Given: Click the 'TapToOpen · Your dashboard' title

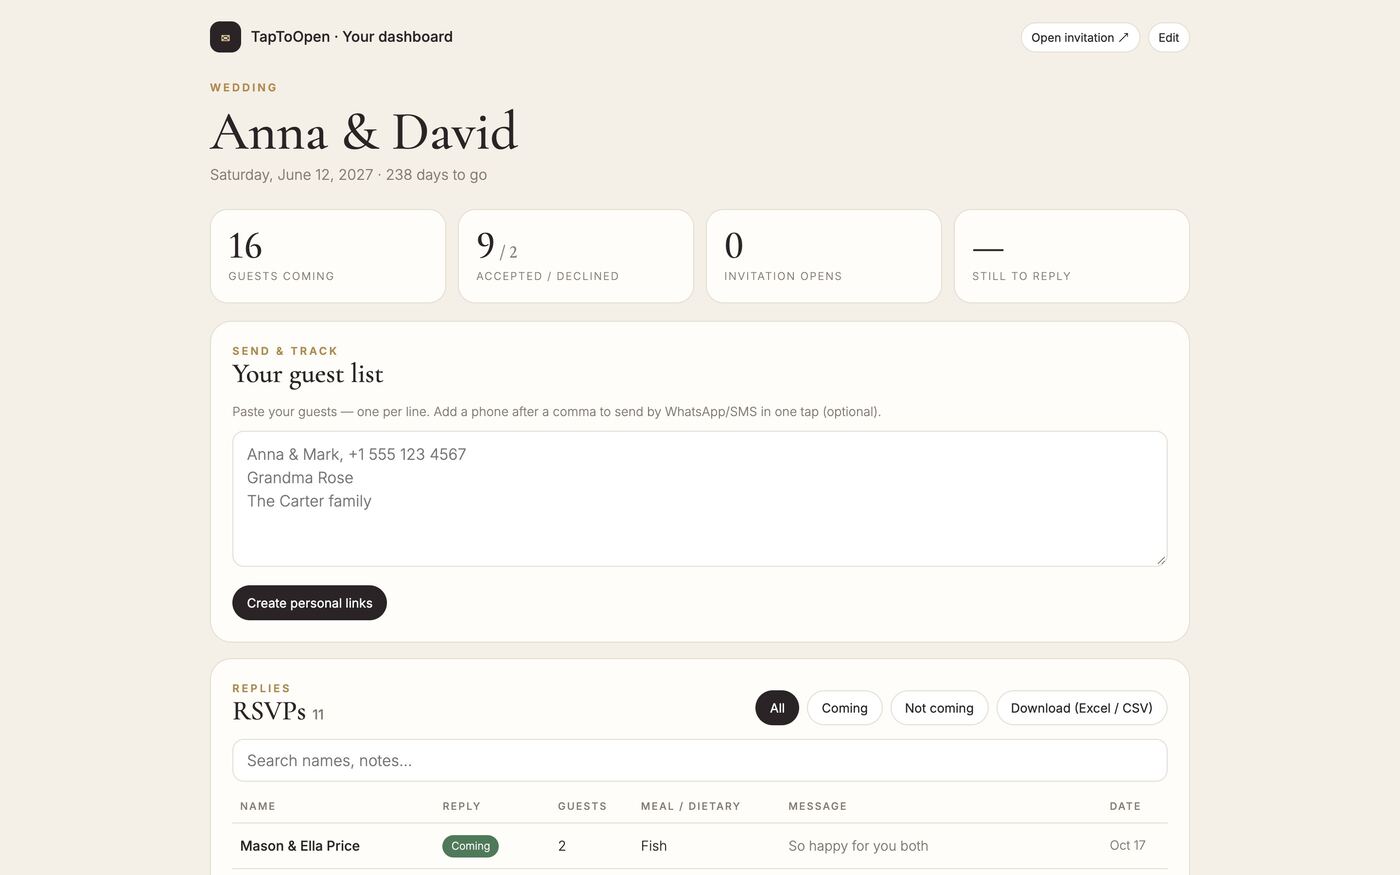Looking at the screenshot, I should tap(352, 37).
